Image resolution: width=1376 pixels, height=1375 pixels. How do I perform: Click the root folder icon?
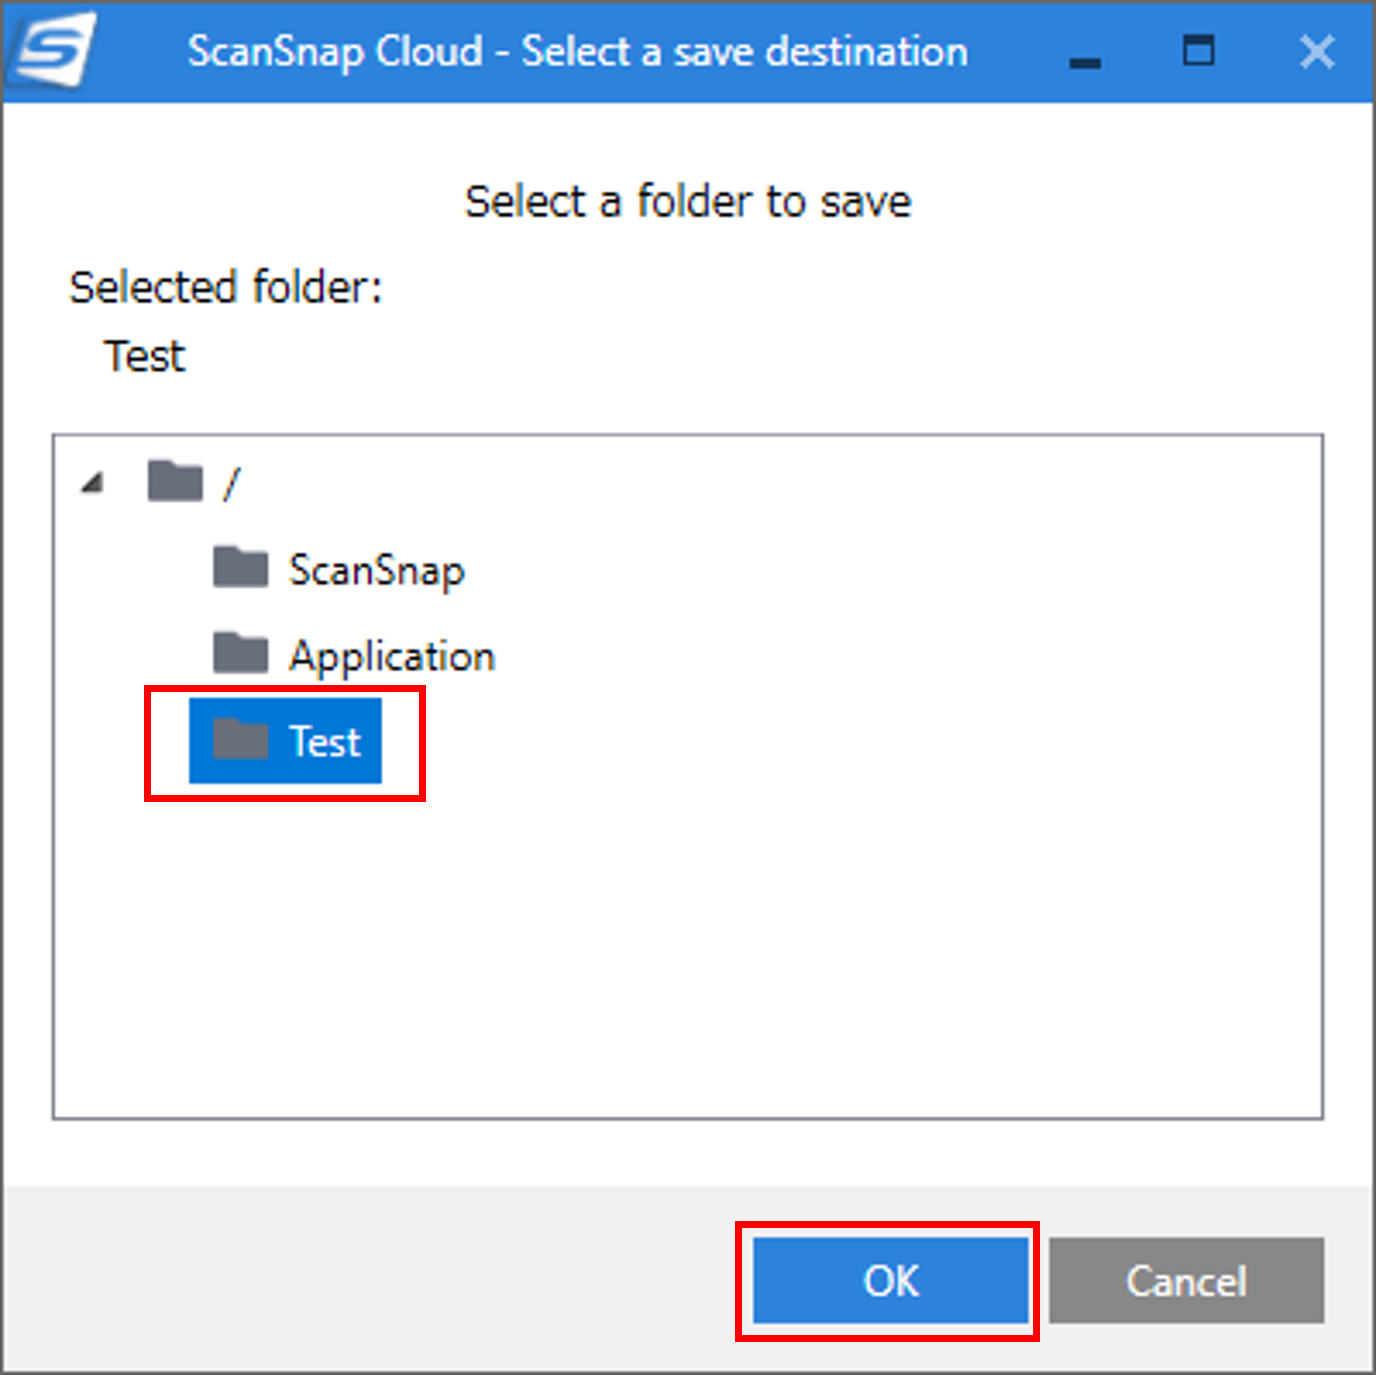pyautogui.click(x=175, y=481)
